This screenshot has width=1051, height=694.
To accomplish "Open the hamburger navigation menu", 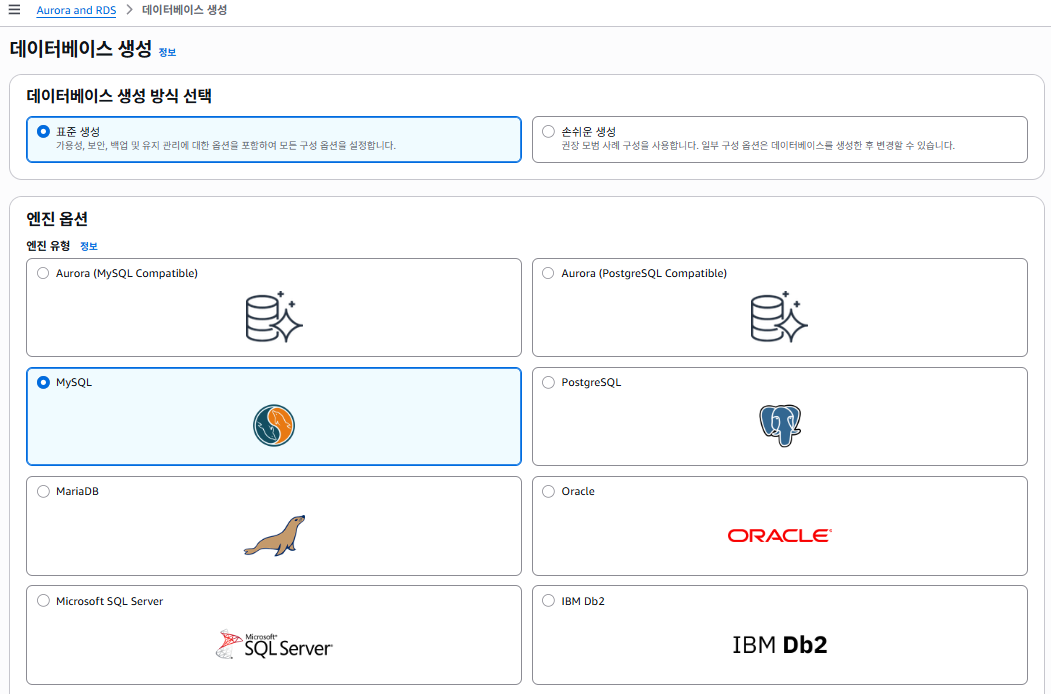I will pyautogui.click(x=14, y=9).
